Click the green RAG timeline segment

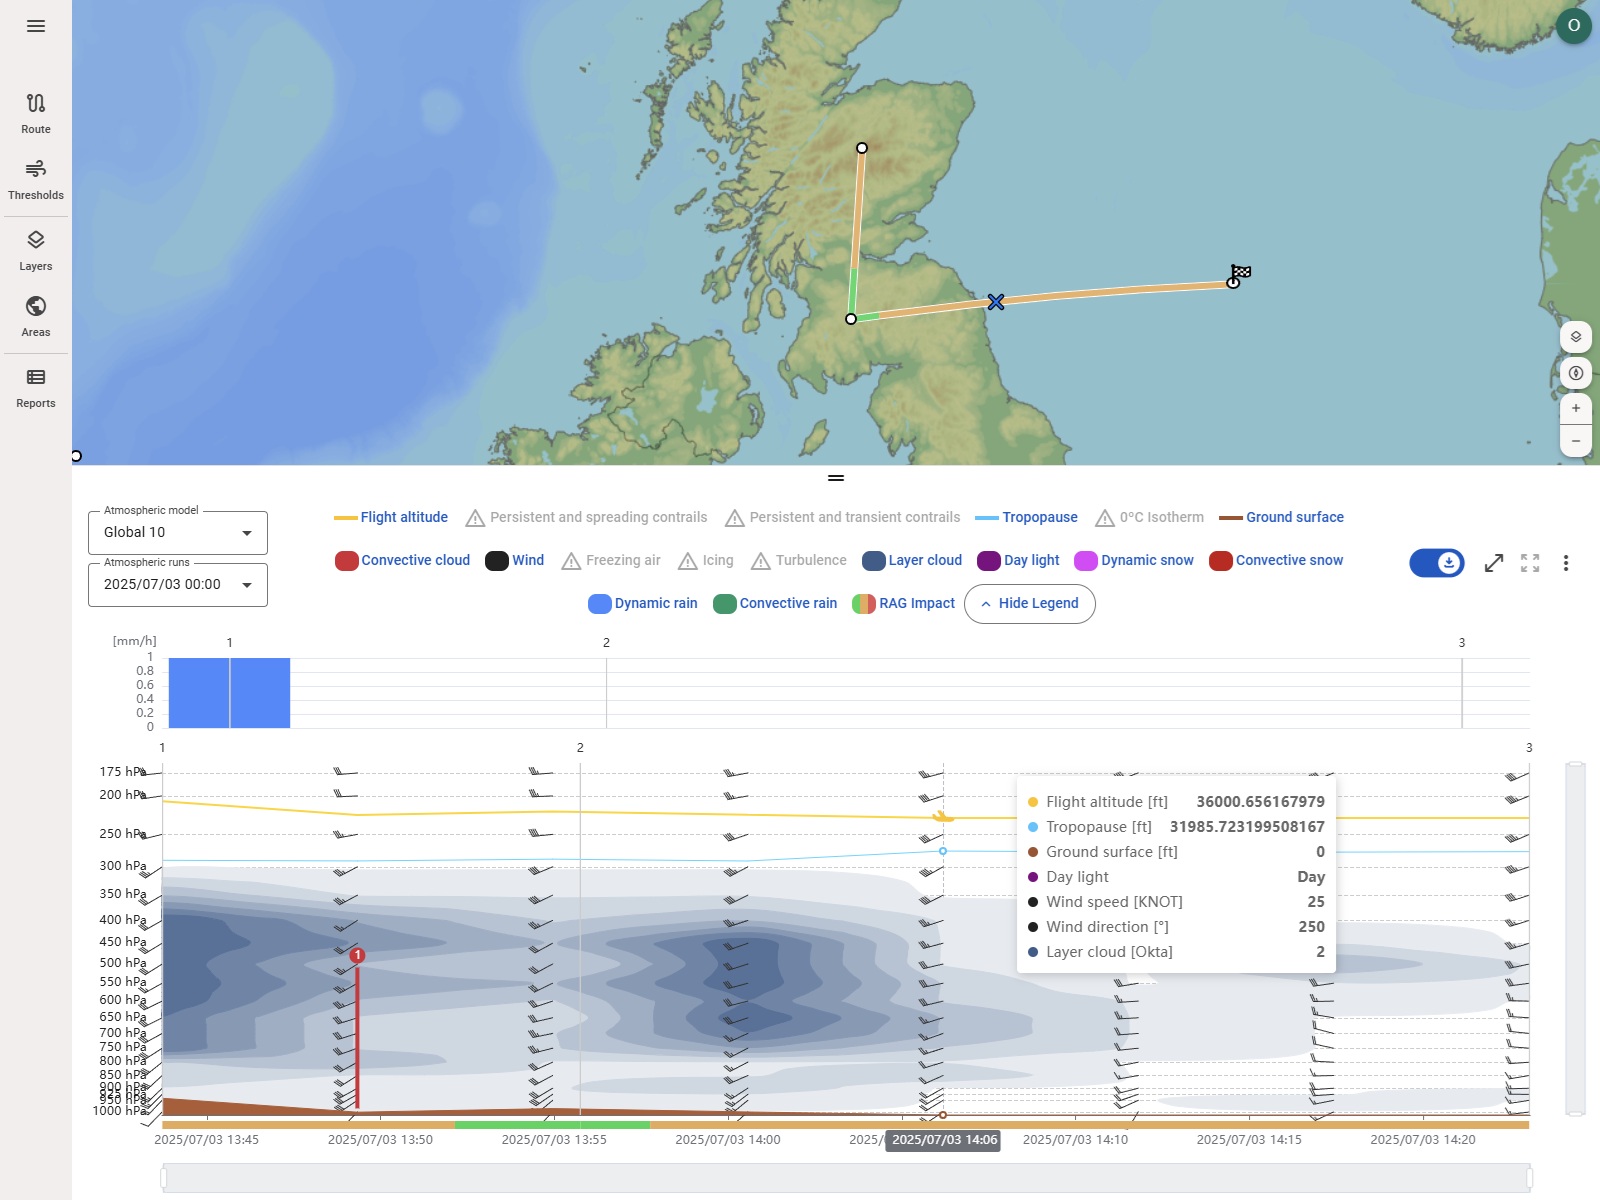coord(552,1125)
